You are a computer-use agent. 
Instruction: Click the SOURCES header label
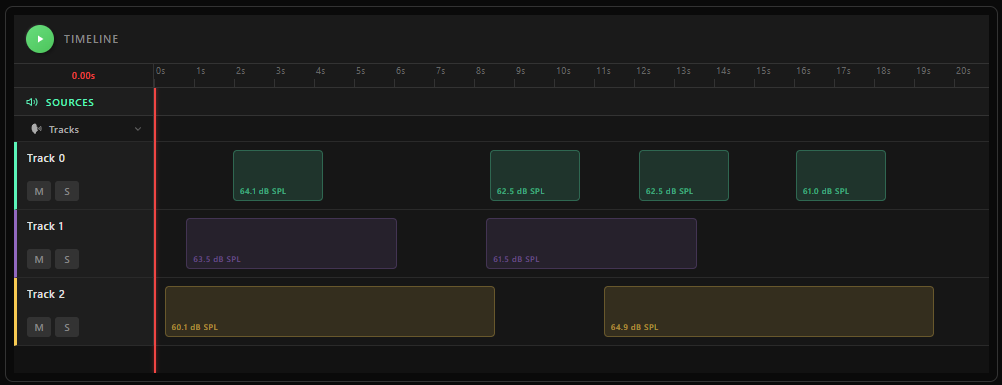70,102
